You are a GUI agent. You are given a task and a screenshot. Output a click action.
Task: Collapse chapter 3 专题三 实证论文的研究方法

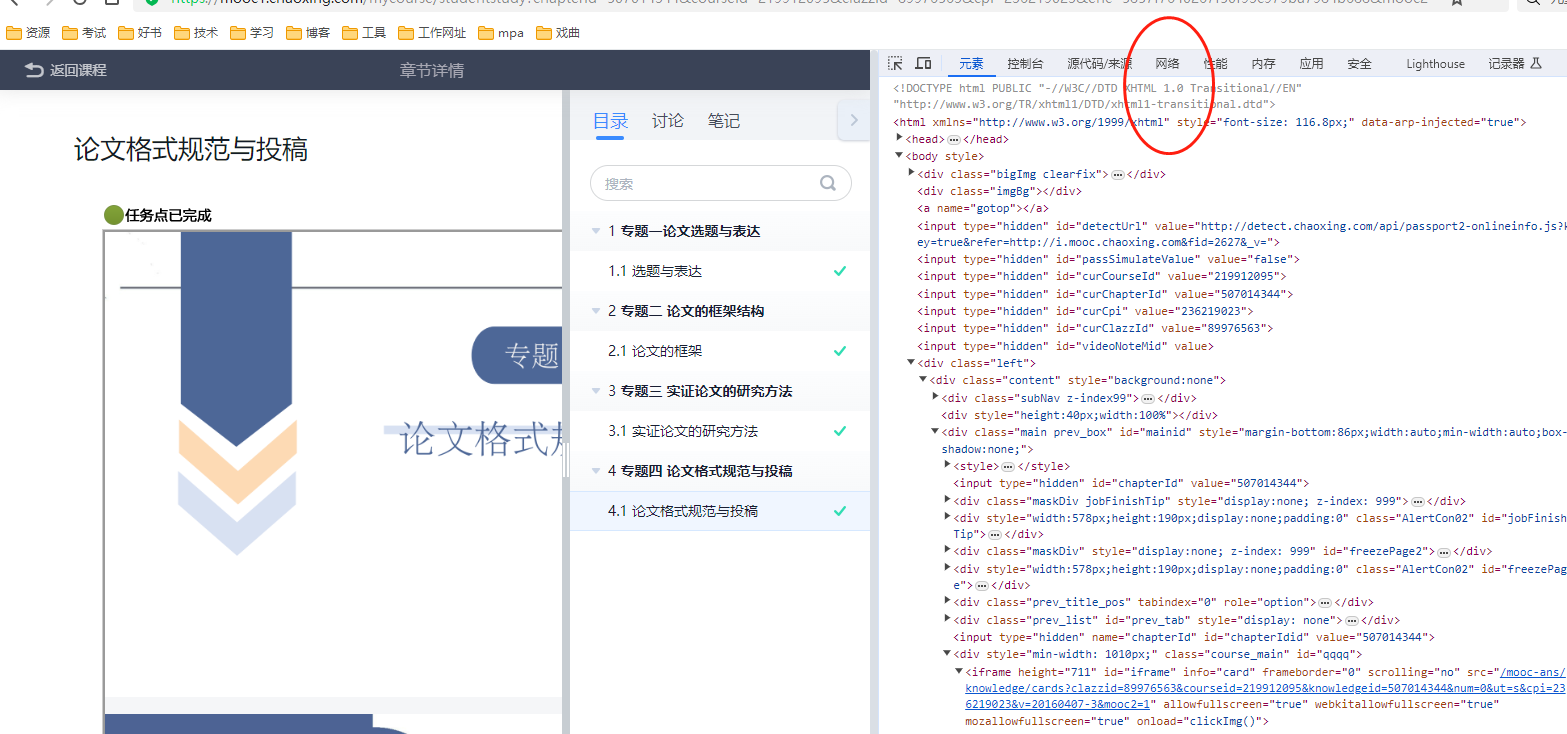597,391
